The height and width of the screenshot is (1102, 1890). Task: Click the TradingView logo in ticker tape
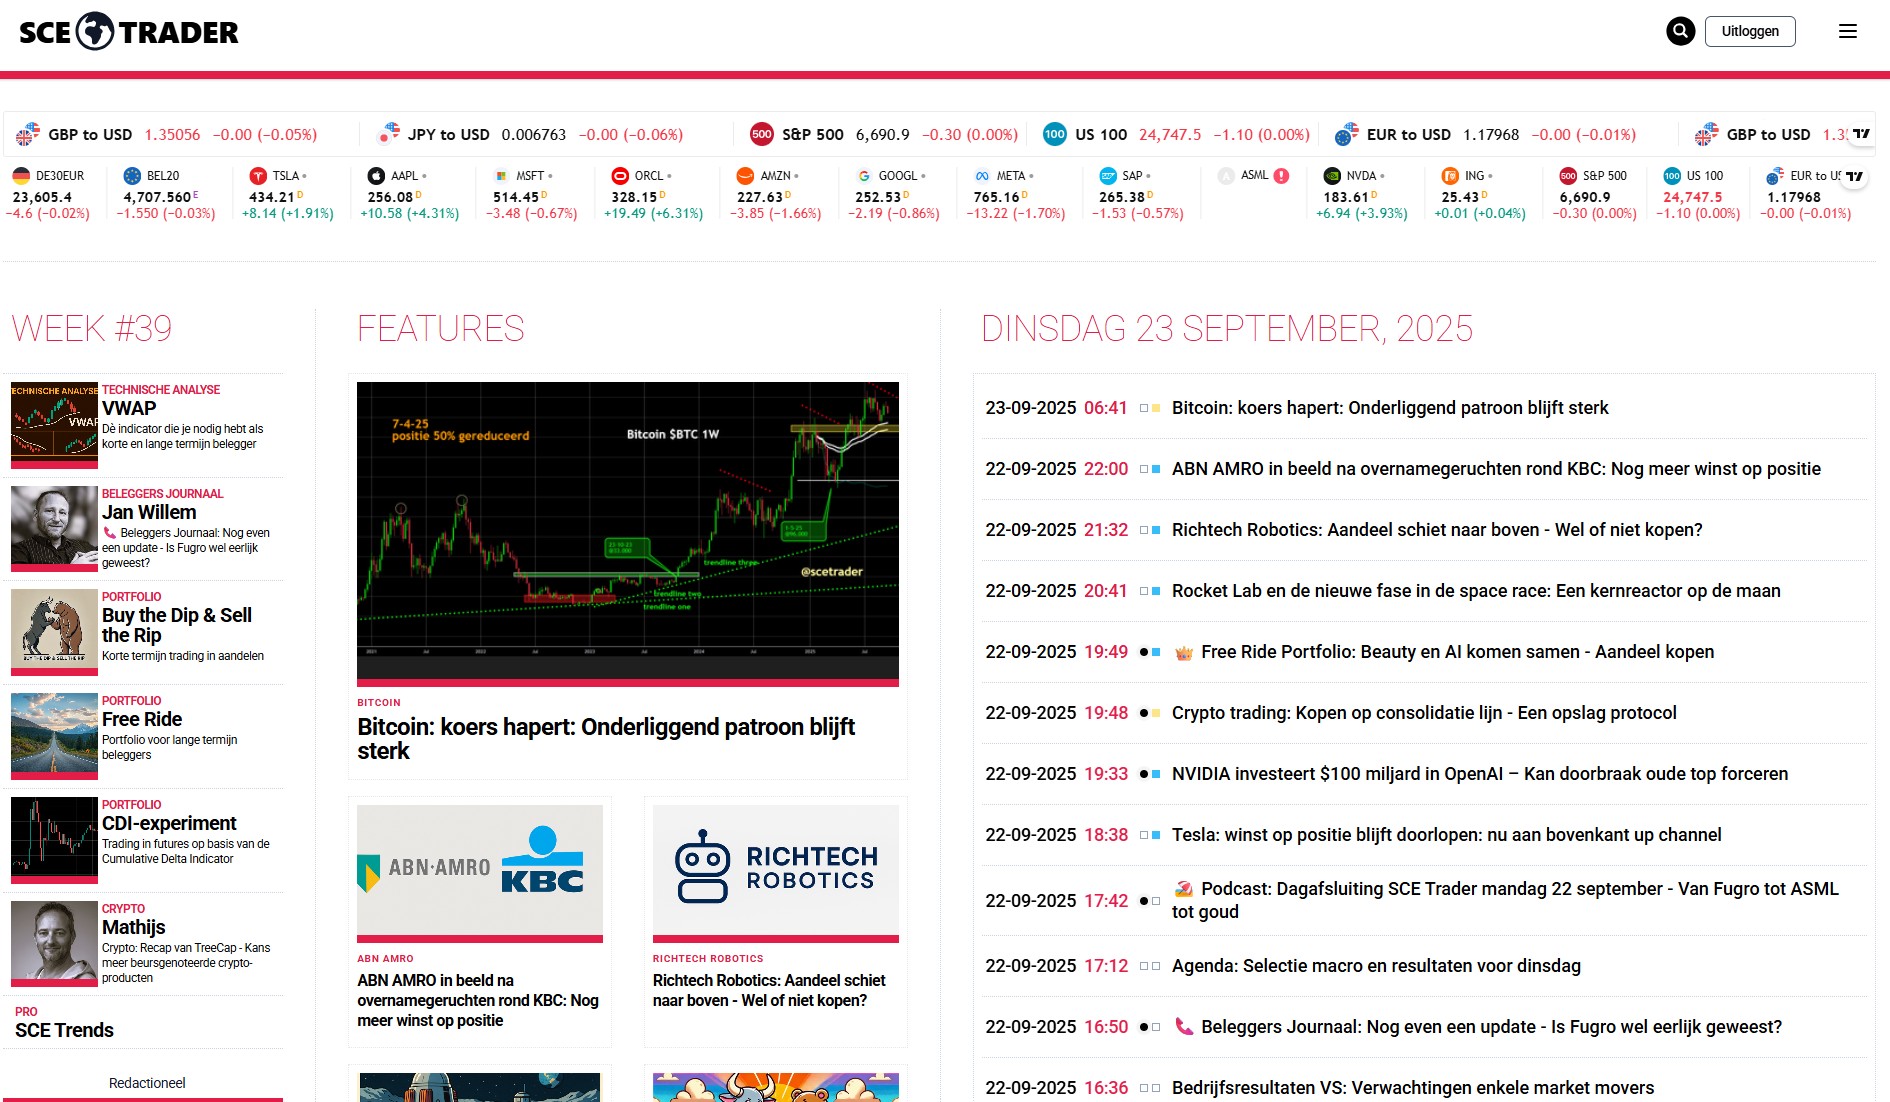[x=1861, y=134]
